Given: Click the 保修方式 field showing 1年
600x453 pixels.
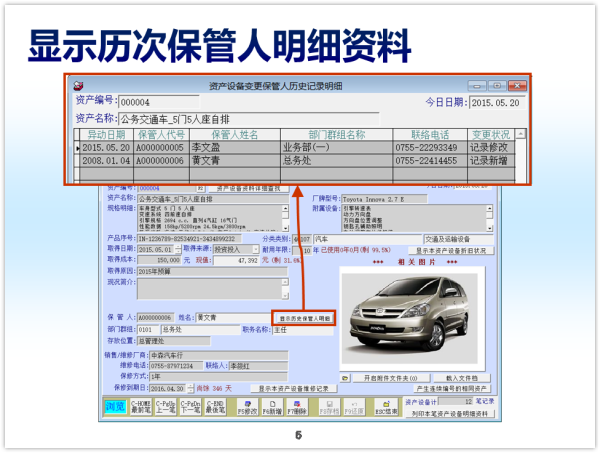Looking at the screenshot, I should click(218, 376).
